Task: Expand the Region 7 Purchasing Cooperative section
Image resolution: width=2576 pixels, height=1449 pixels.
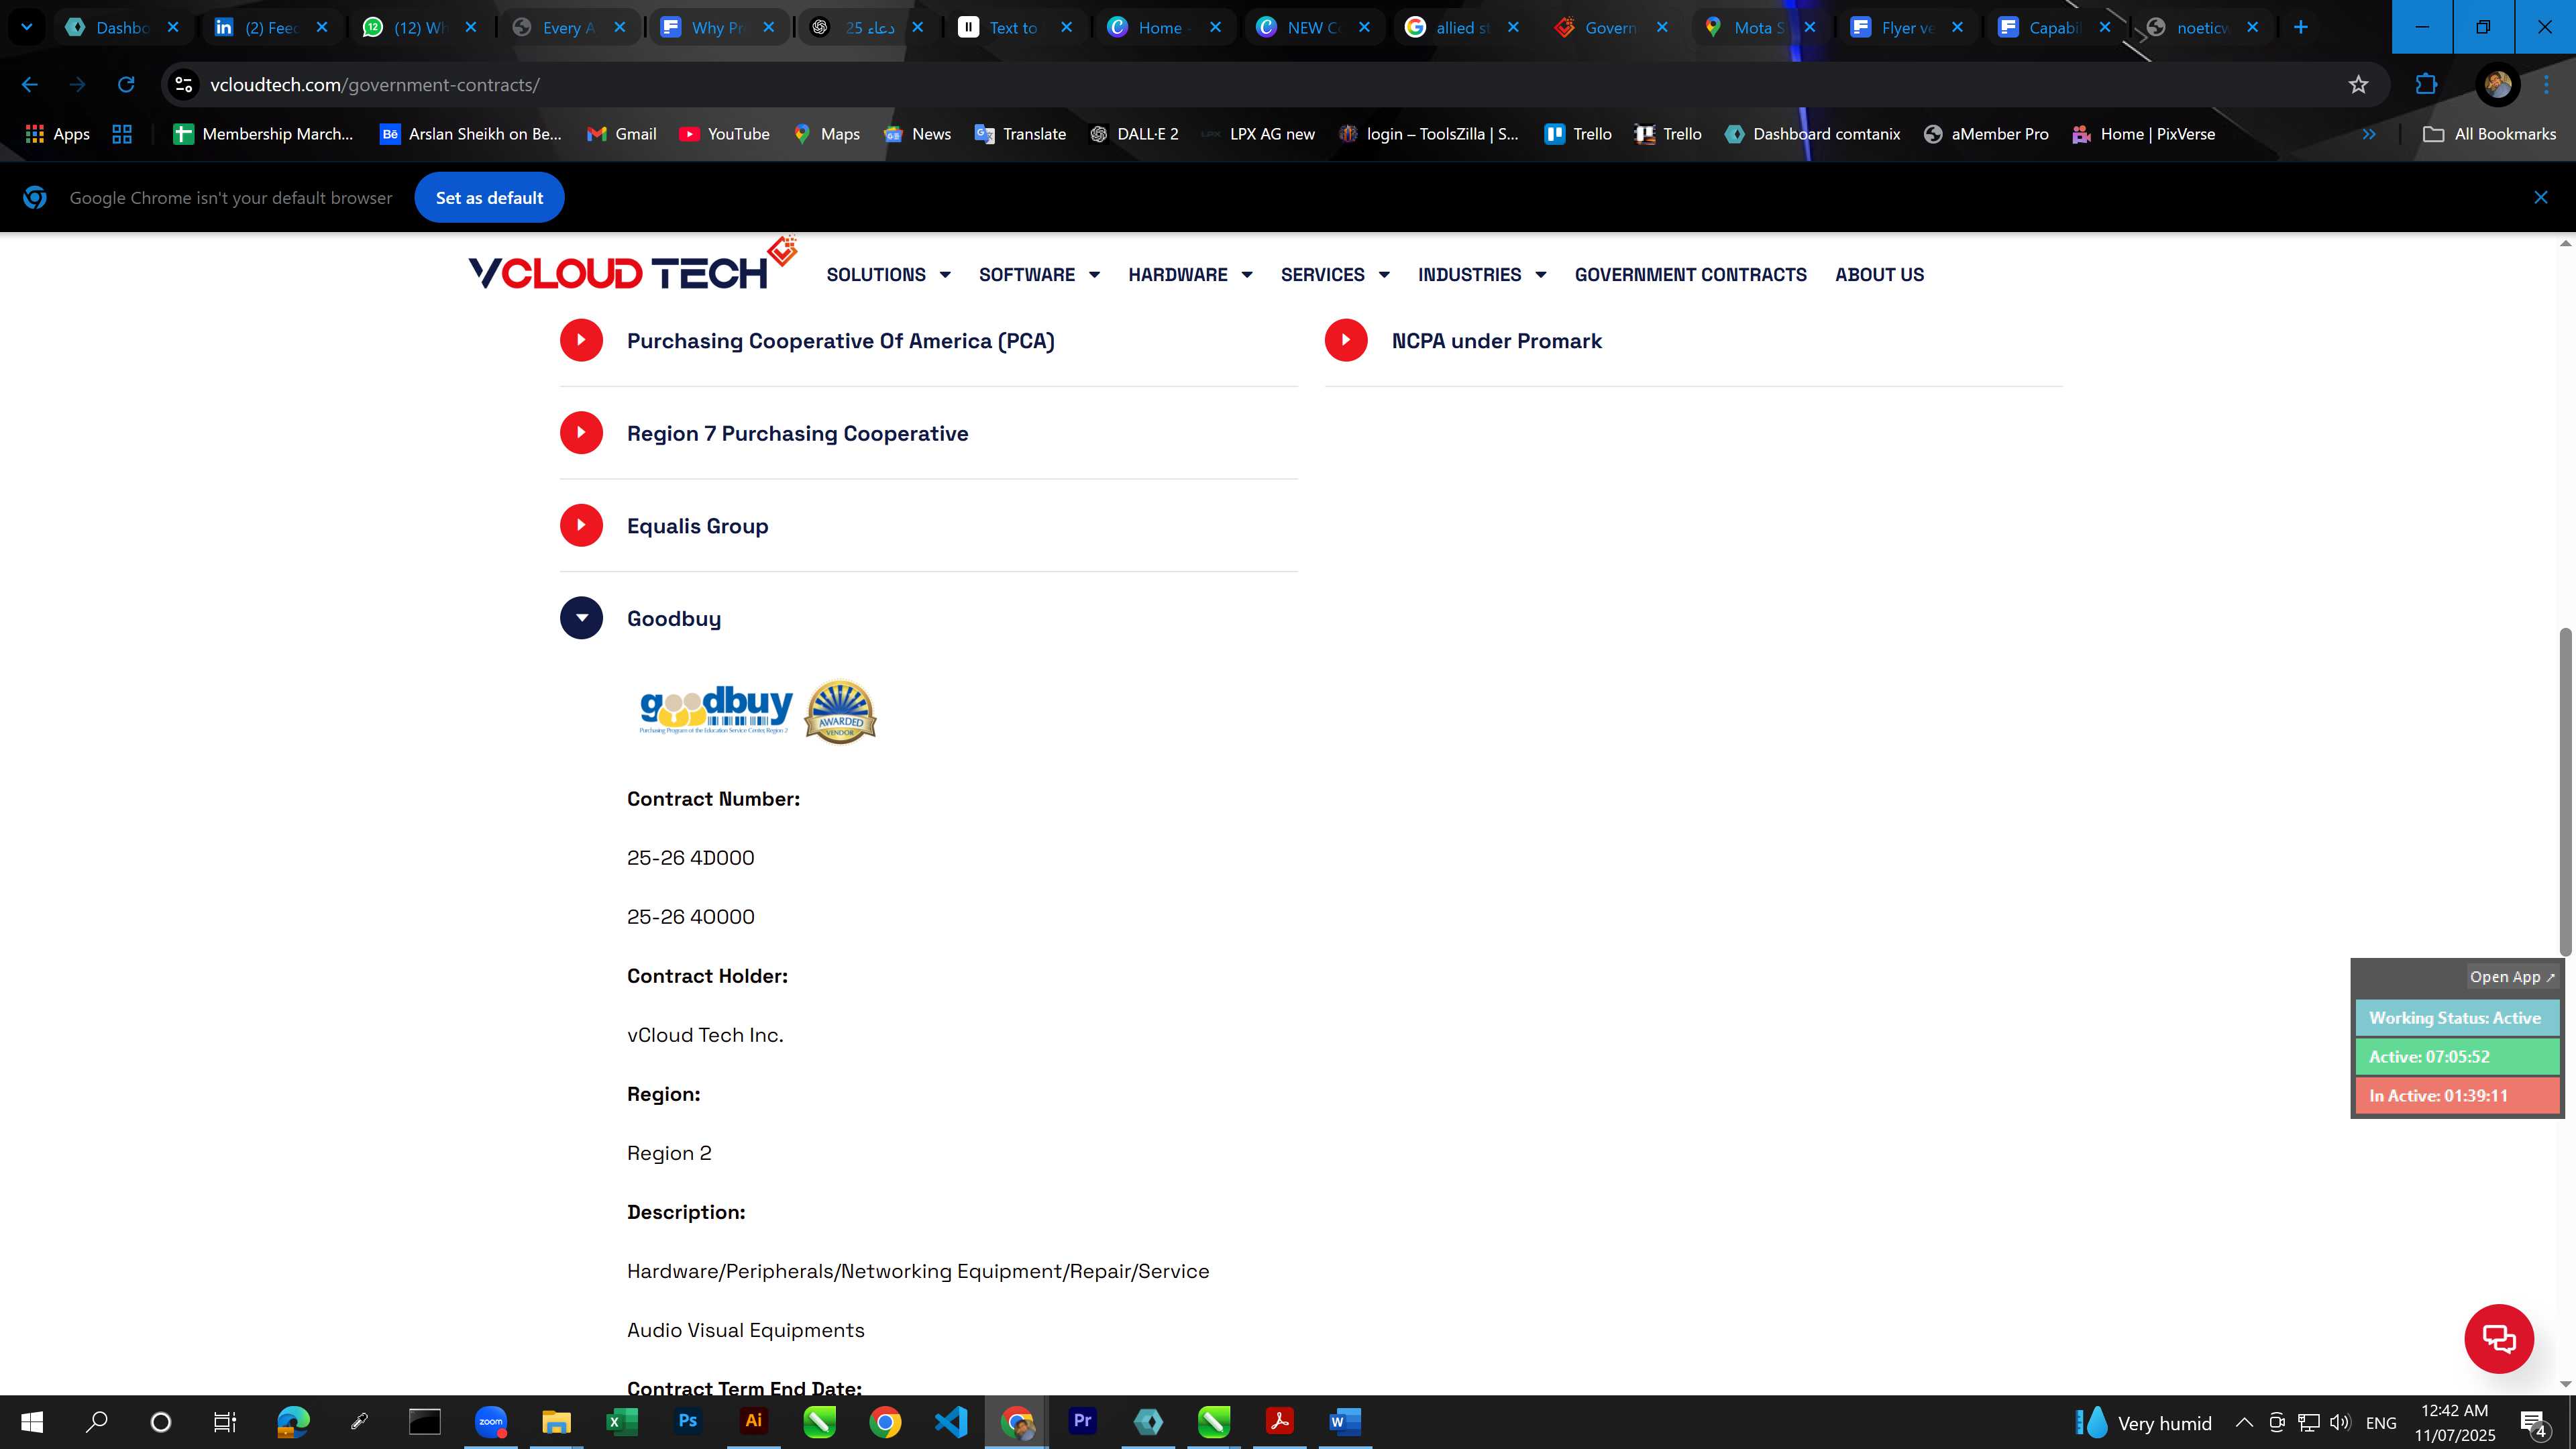Action: 580,433
